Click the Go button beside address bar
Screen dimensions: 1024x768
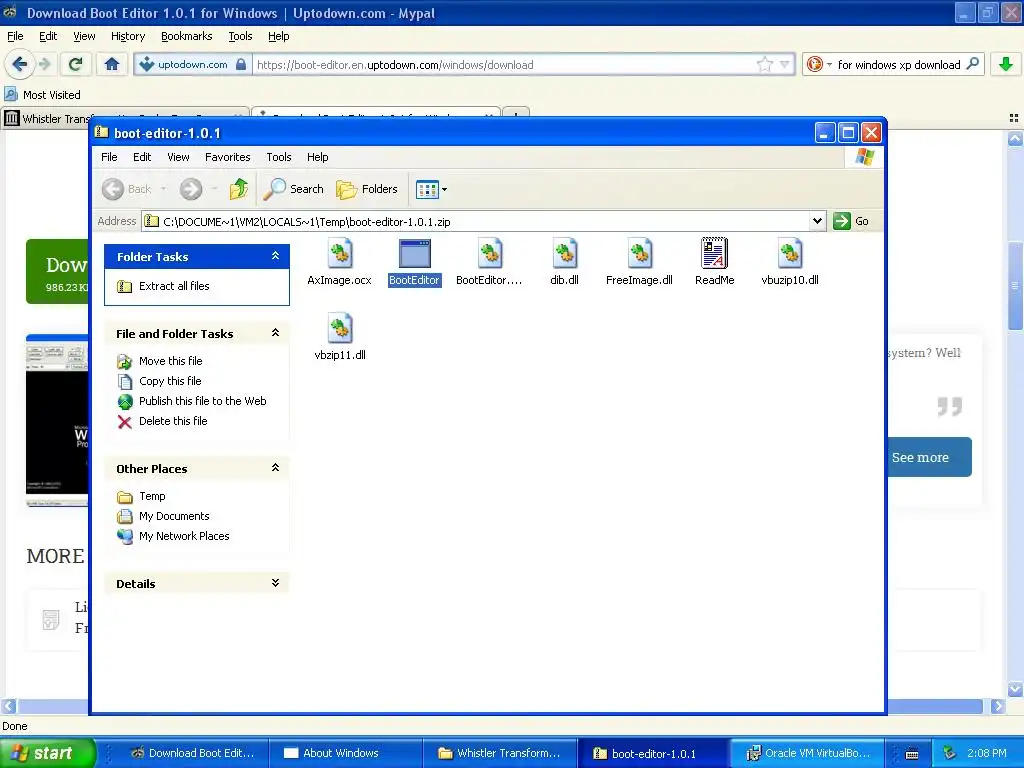click(851, 221)
